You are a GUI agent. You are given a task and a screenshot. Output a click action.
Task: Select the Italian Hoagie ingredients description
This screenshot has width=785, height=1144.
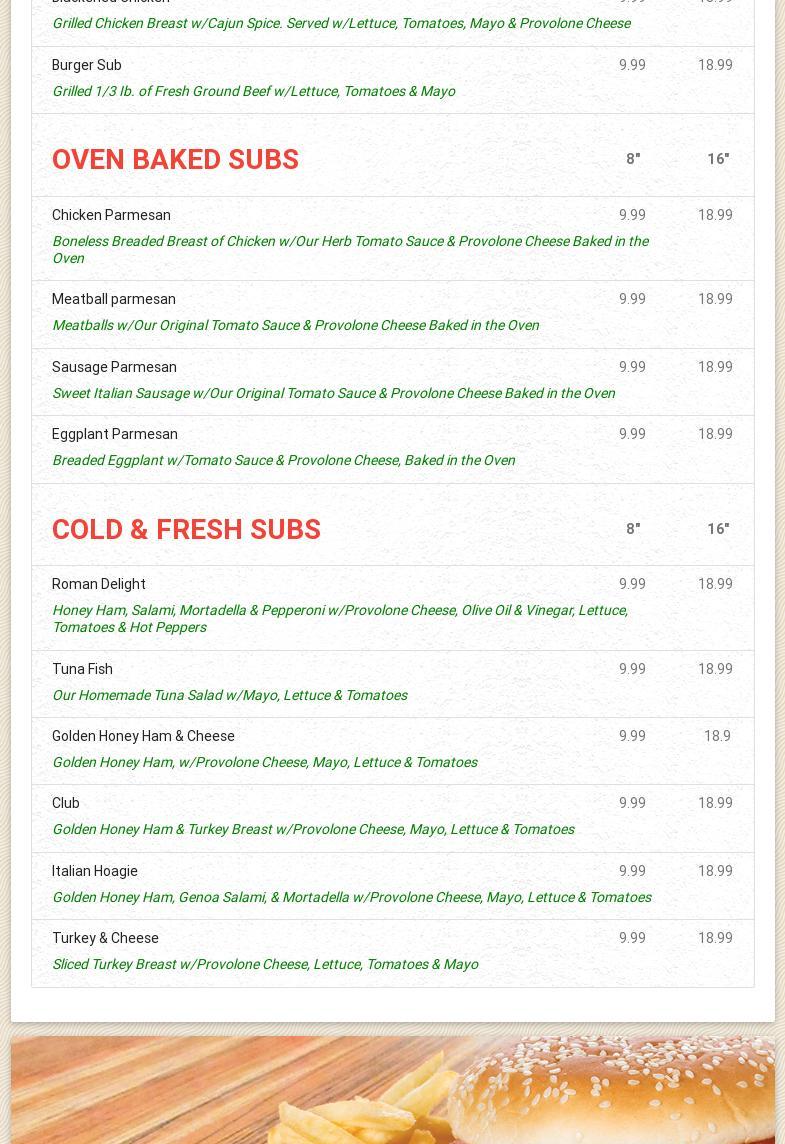click(352, 897)
